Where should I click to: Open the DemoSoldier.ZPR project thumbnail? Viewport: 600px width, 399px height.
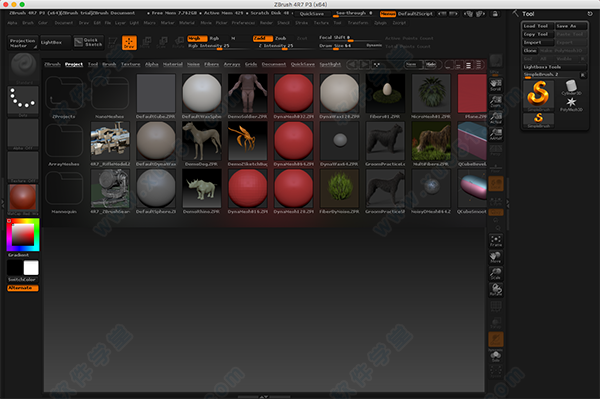click(x=248, y=96)
